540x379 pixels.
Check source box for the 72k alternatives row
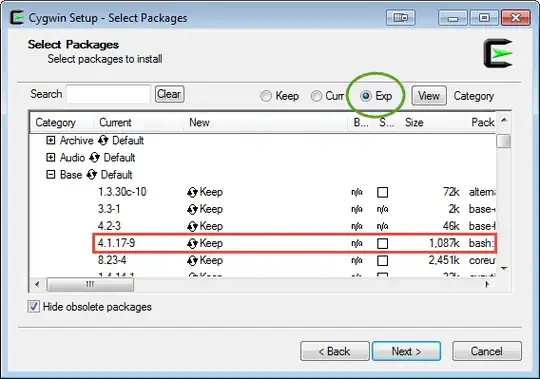383,192
